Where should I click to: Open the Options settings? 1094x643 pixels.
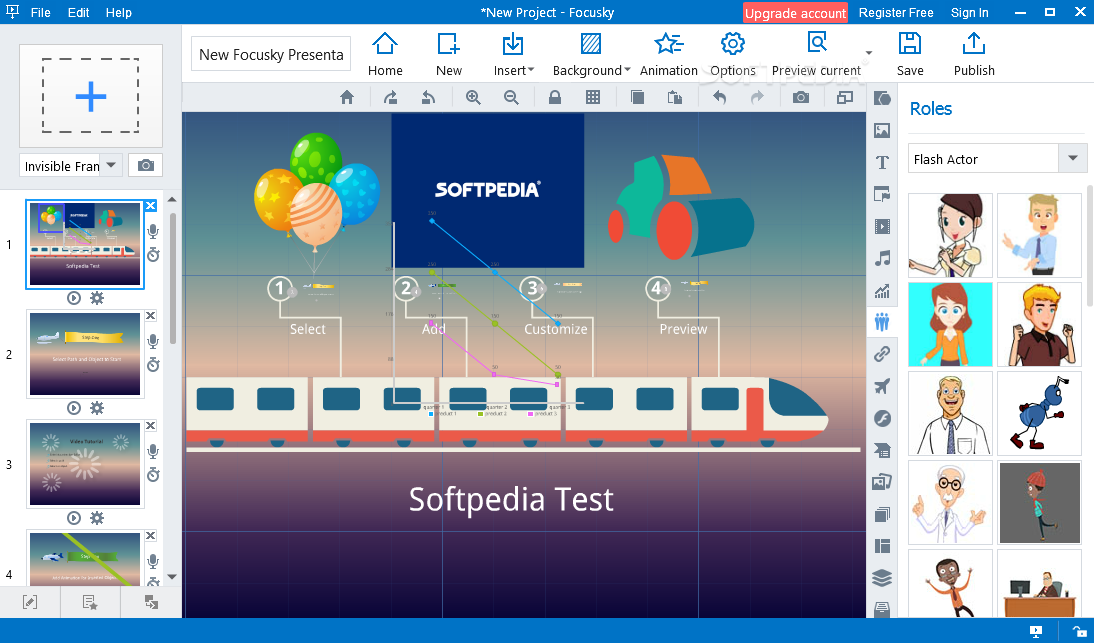[x=733, y=54]
